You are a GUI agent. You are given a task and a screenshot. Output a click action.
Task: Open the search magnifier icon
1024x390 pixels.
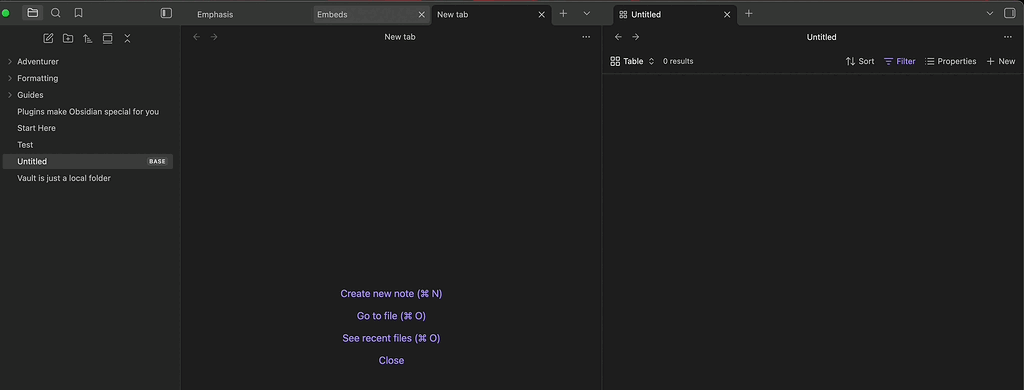[56, 13]
